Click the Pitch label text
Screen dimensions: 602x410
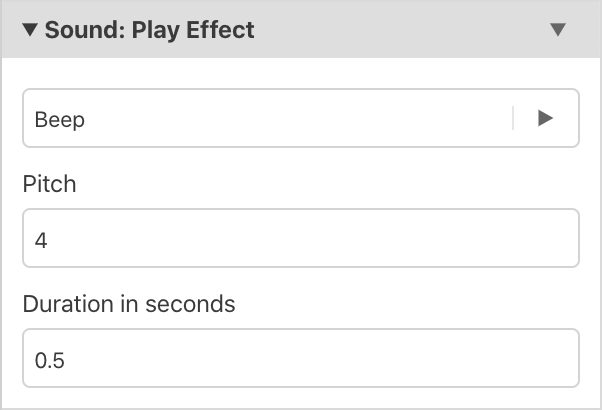pos(50,184)
